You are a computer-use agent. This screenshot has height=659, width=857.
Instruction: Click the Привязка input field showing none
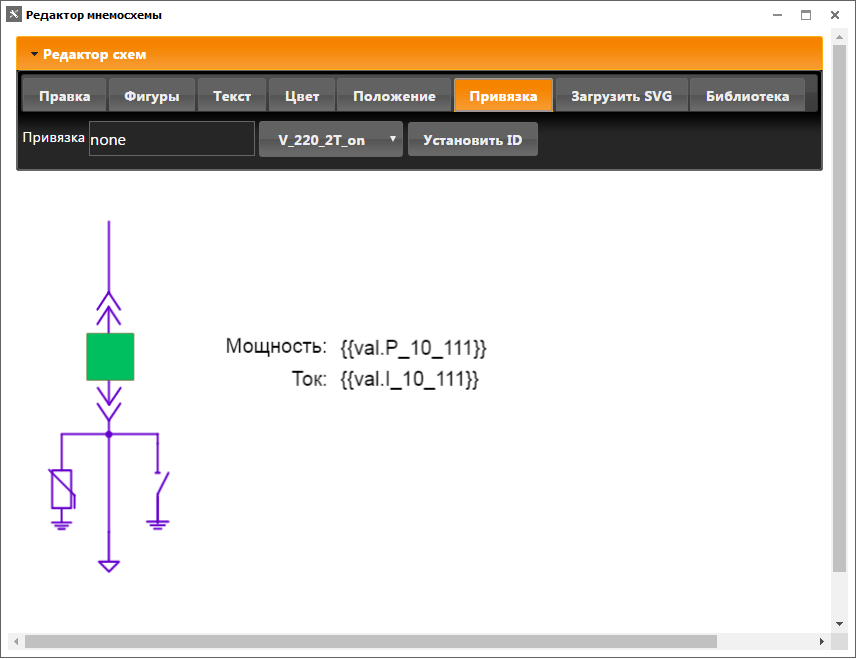[x=170, y=139]
